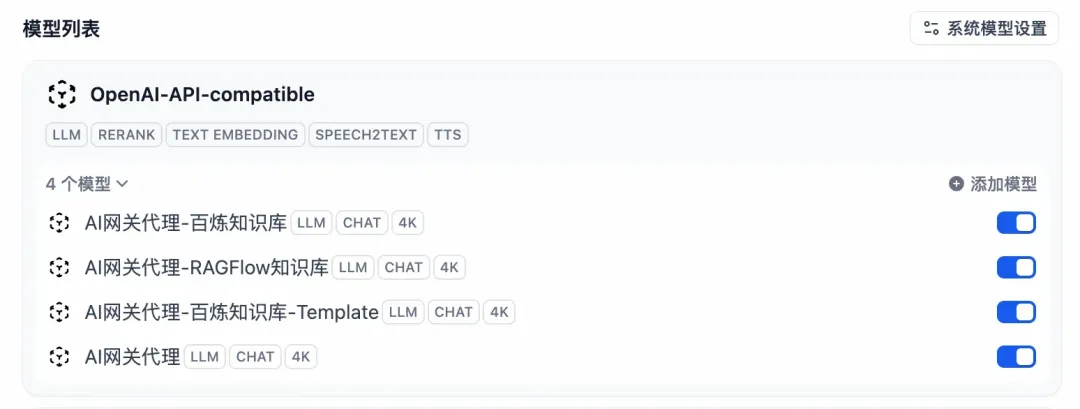Image resolution: width=1080 pixels, height=409 pixels.
Task: Collapse the 4 个模型 list chevron
Action: pyautogui.click(x=122, y=184)
